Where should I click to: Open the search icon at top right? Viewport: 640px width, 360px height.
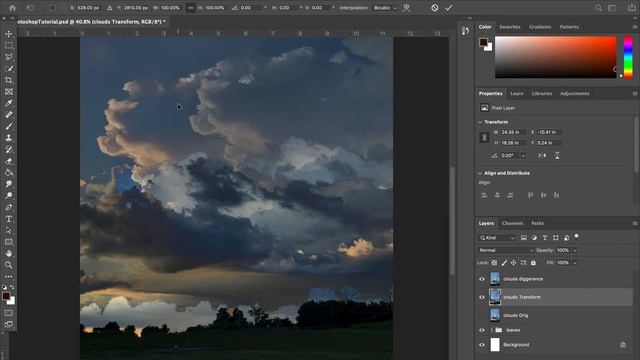(x=598, y=8)
